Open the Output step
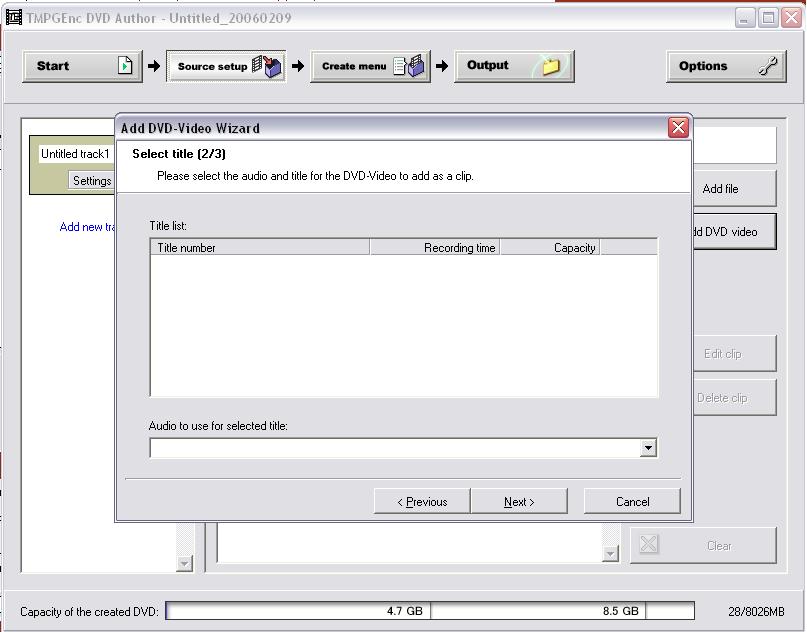The height and width of the screenshot is (632, 807). pos(514,66)
